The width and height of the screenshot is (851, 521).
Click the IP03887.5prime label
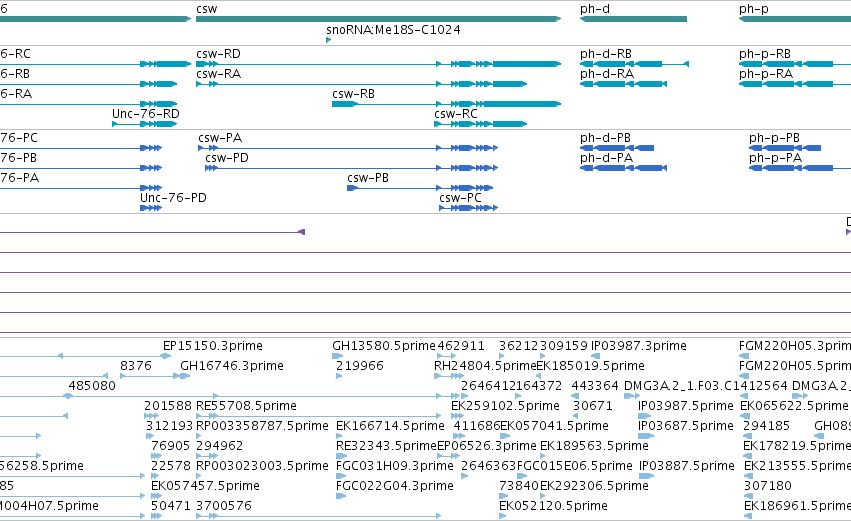687,466
